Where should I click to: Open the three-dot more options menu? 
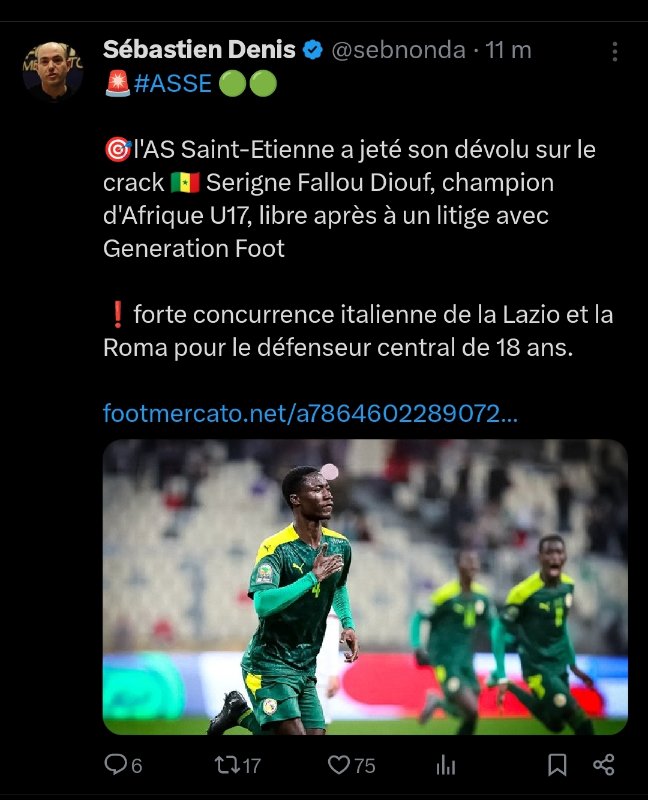(615, 52)
